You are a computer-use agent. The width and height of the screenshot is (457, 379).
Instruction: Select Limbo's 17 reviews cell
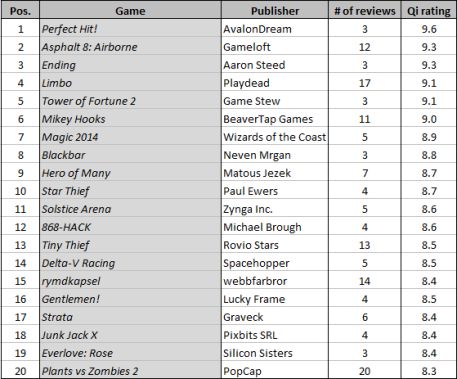click(365, 83)
